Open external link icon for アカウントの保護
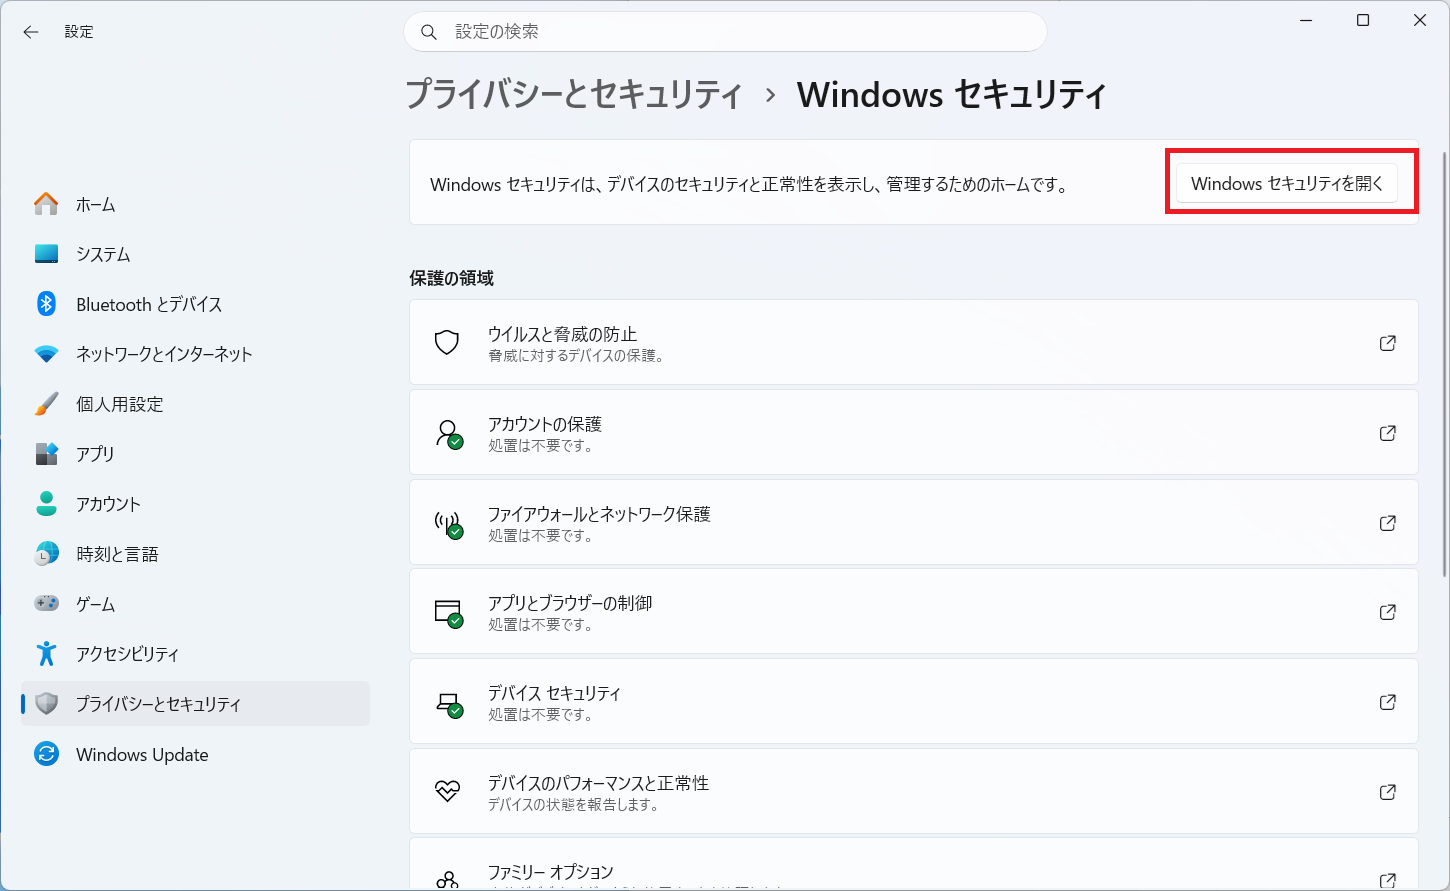The height and width of the screenshot is (891, 1450). pyautogui.click(x=1388, y=433)
